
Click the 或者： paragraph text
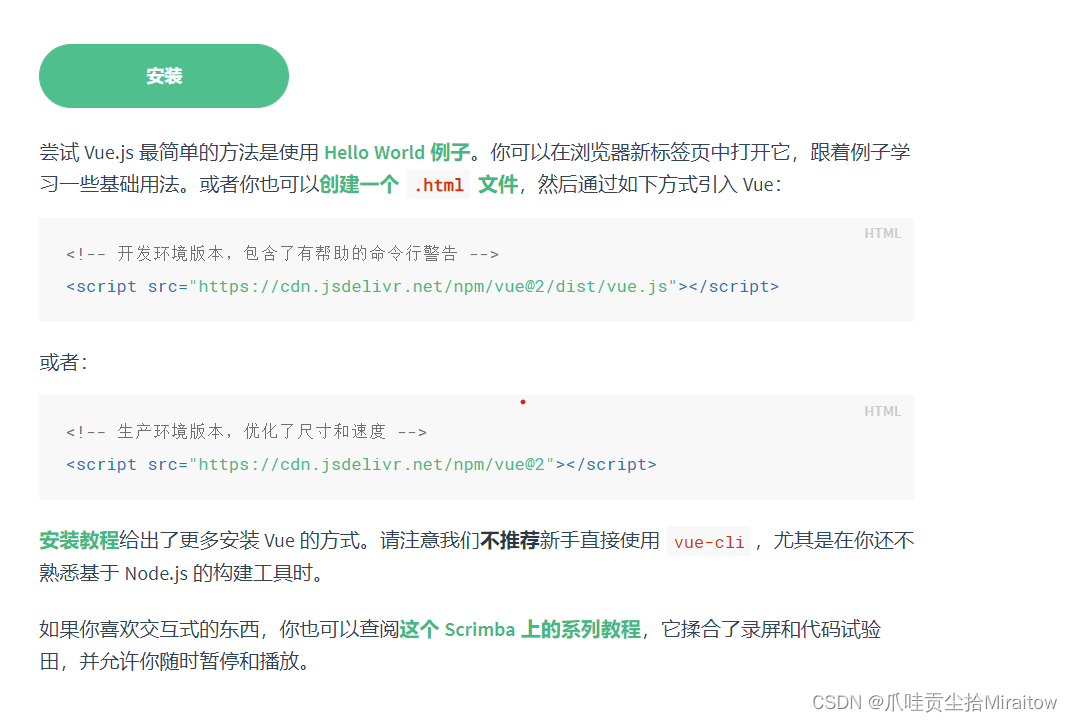pyautogui.click(x=64, y=362)
